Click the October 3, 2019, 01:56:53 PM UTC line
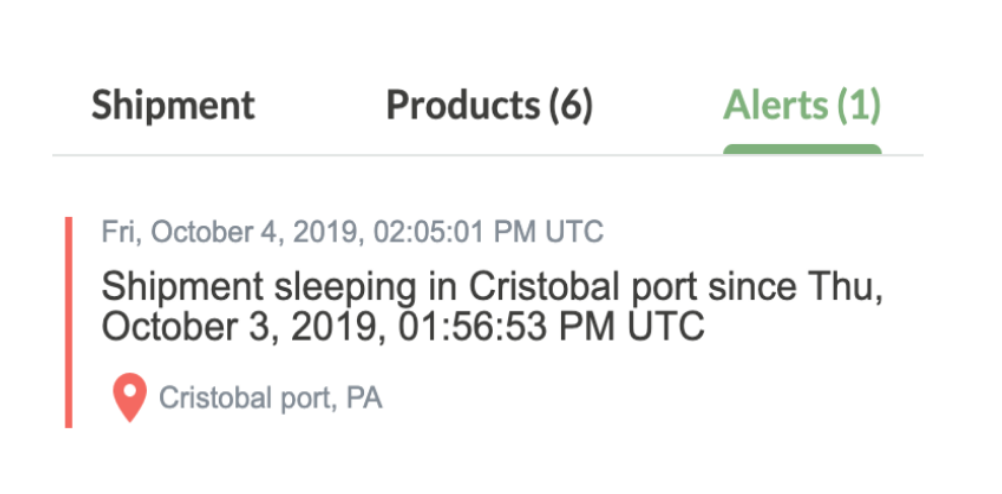Viewport: 1002px width, 494px height. (403, 326)
